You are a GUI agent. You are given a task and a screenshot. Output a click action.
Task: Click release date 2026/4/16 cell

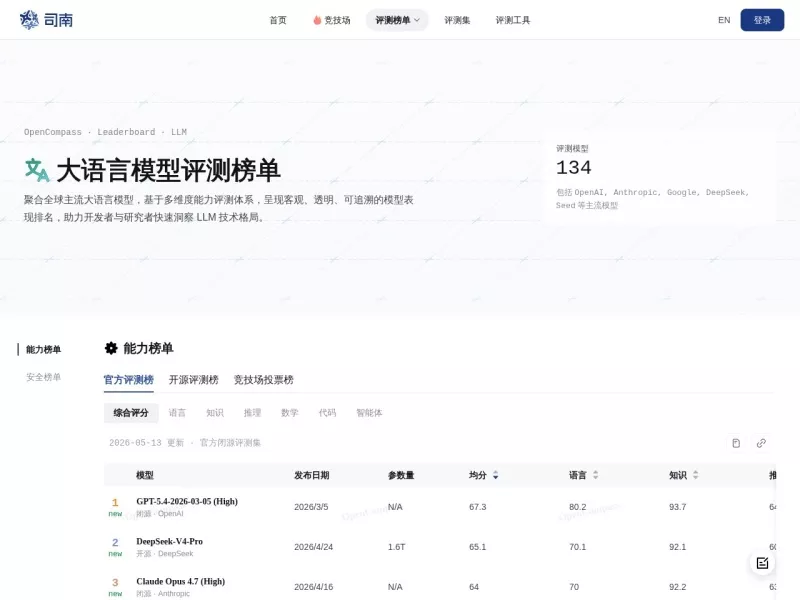313,587
